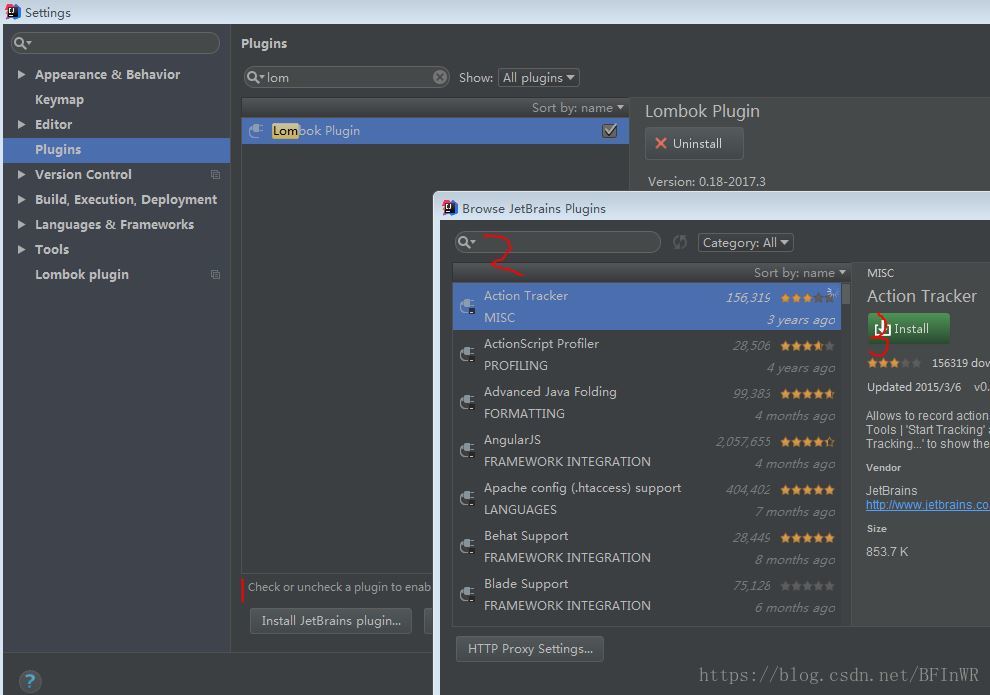990x695 pixels.
Task: Select Behat Support in plugin list
Action: coord(647,546)
